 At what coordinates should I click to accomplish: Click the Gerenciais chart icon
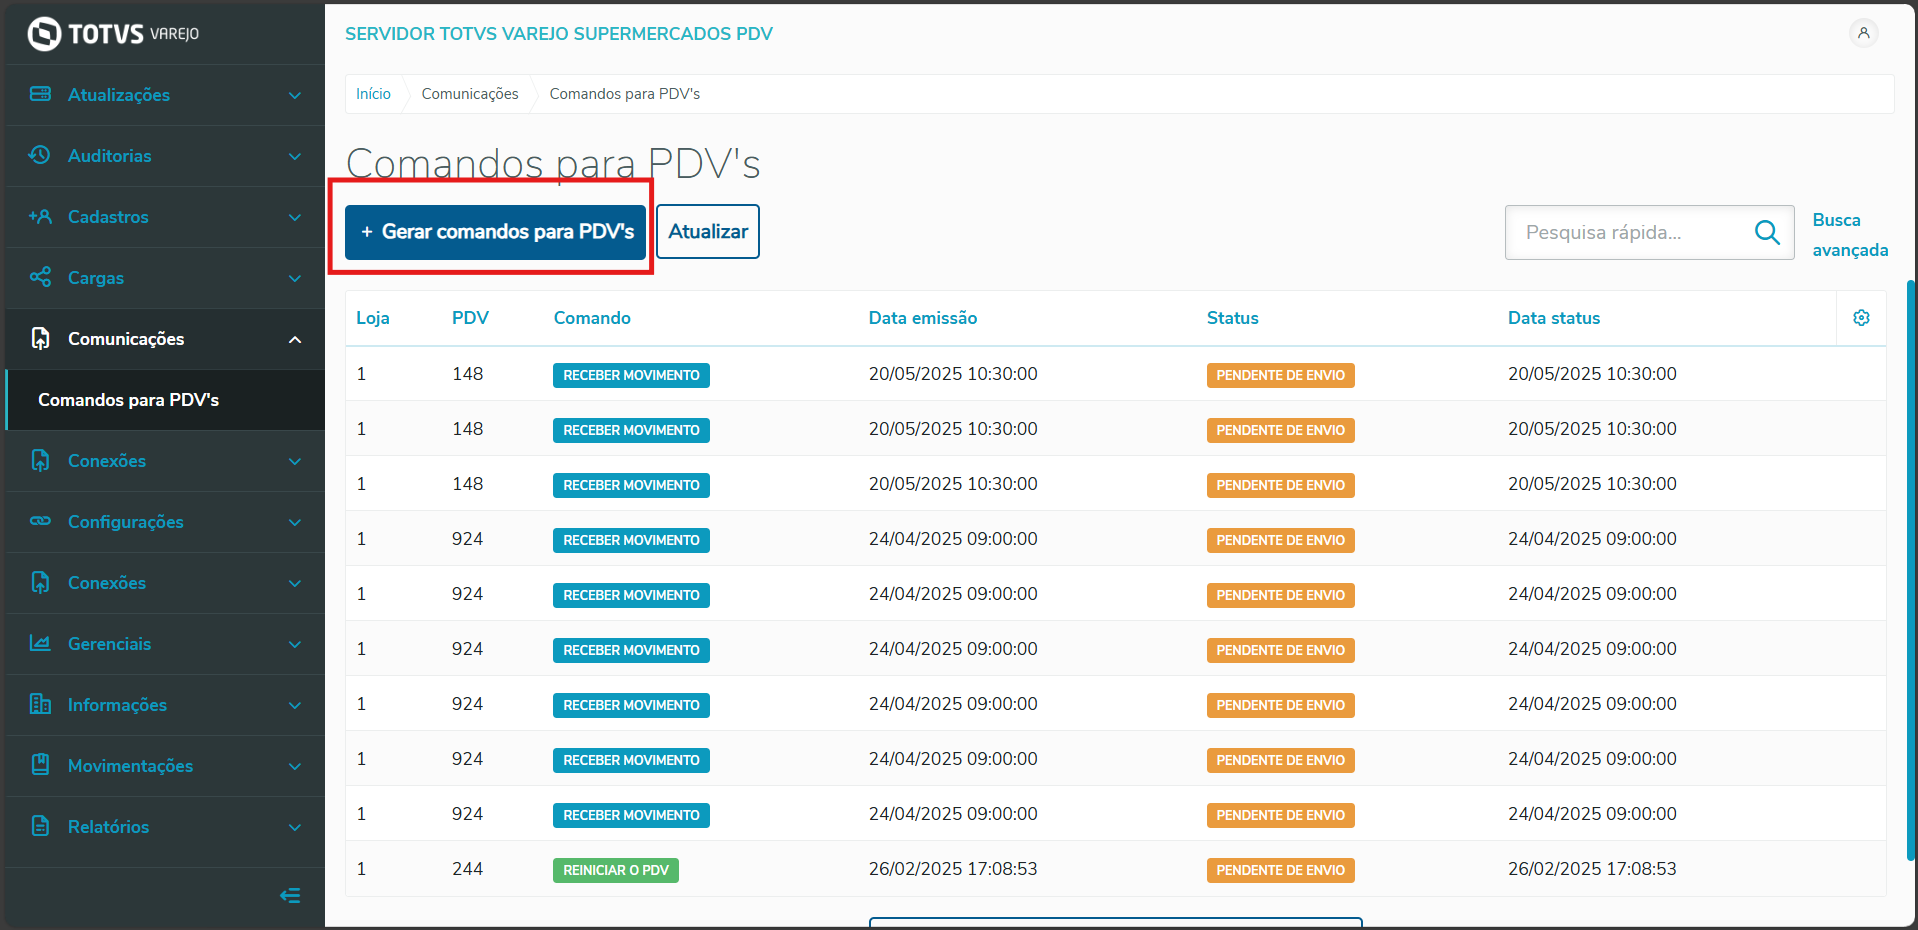[40, 643]
